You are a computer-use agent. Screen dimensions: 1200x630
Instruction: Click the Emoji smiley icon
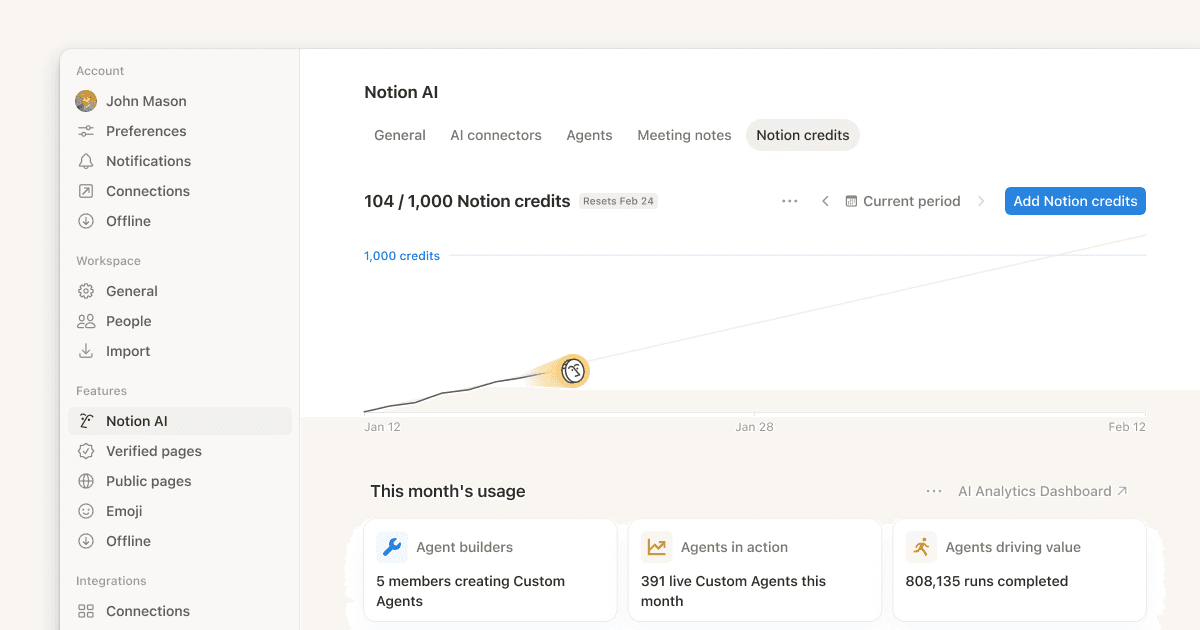(x=86, y=511)
